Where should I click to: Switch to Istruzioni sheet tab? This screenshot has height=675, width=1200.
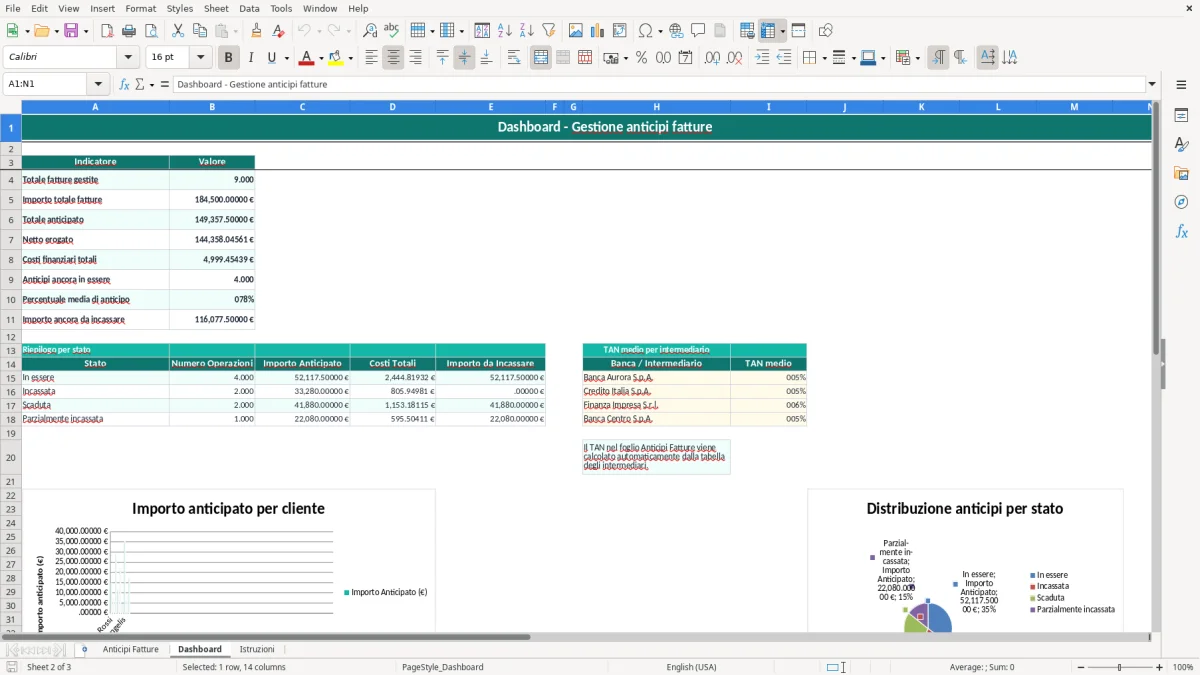click(257, 649)
